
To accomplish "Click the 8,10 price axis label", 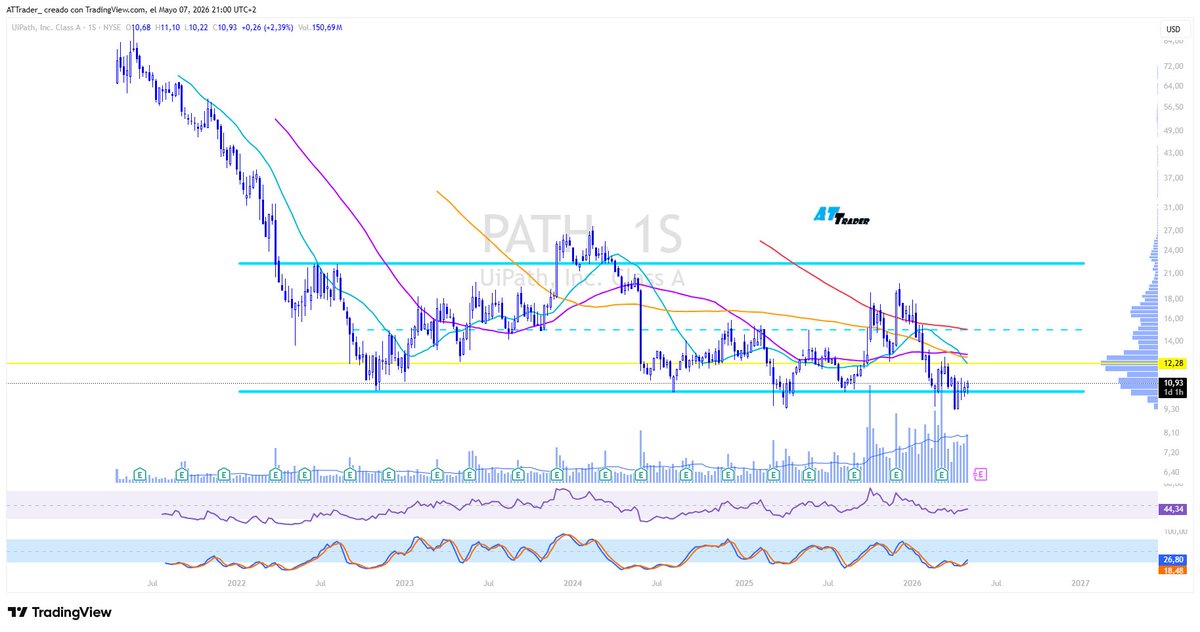I will [1170, 432].
